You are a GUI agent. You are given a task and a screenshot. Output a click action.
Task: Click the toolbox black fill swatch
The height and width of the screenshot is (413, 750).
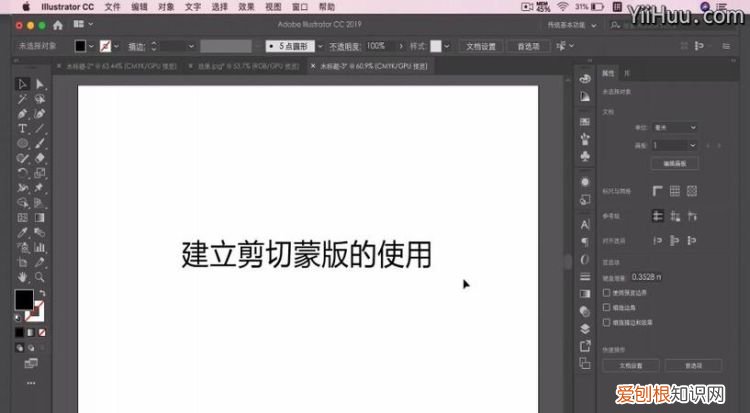point(24,300)
